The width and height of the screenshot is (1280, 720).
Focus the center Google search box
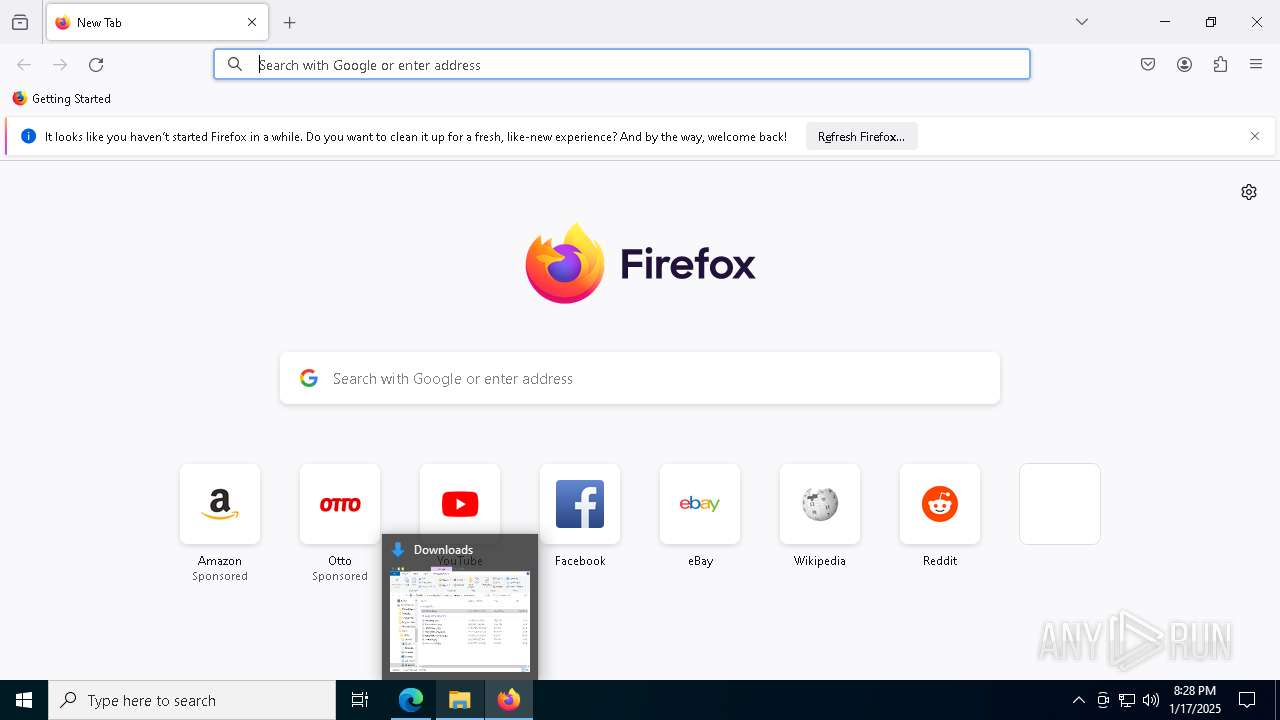[640, 378]
